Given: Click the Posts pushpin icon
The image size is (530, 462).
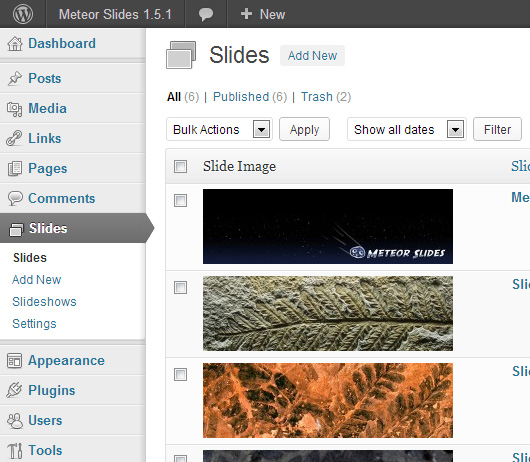Looking at the screenshot, I should (15, 78).
